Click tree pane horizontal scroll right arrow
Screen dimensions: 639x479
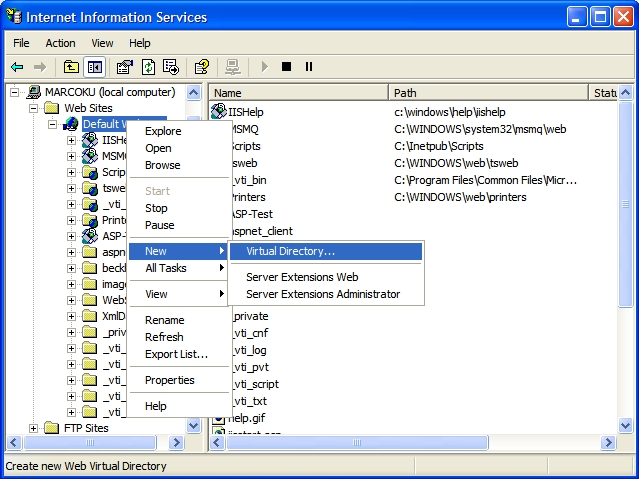[x=176, y=442]
